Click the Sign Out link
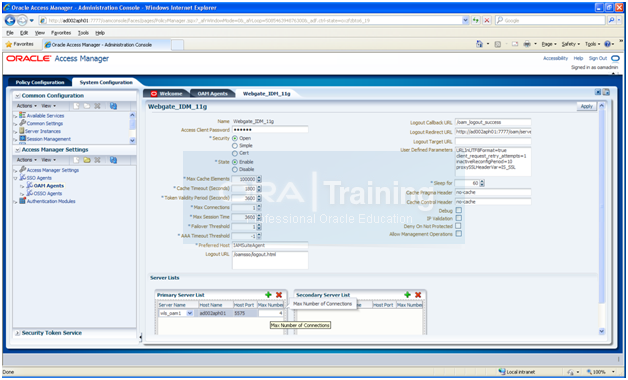Image resolution: width=628 pixels, height=380 pixels. (598, 58)
